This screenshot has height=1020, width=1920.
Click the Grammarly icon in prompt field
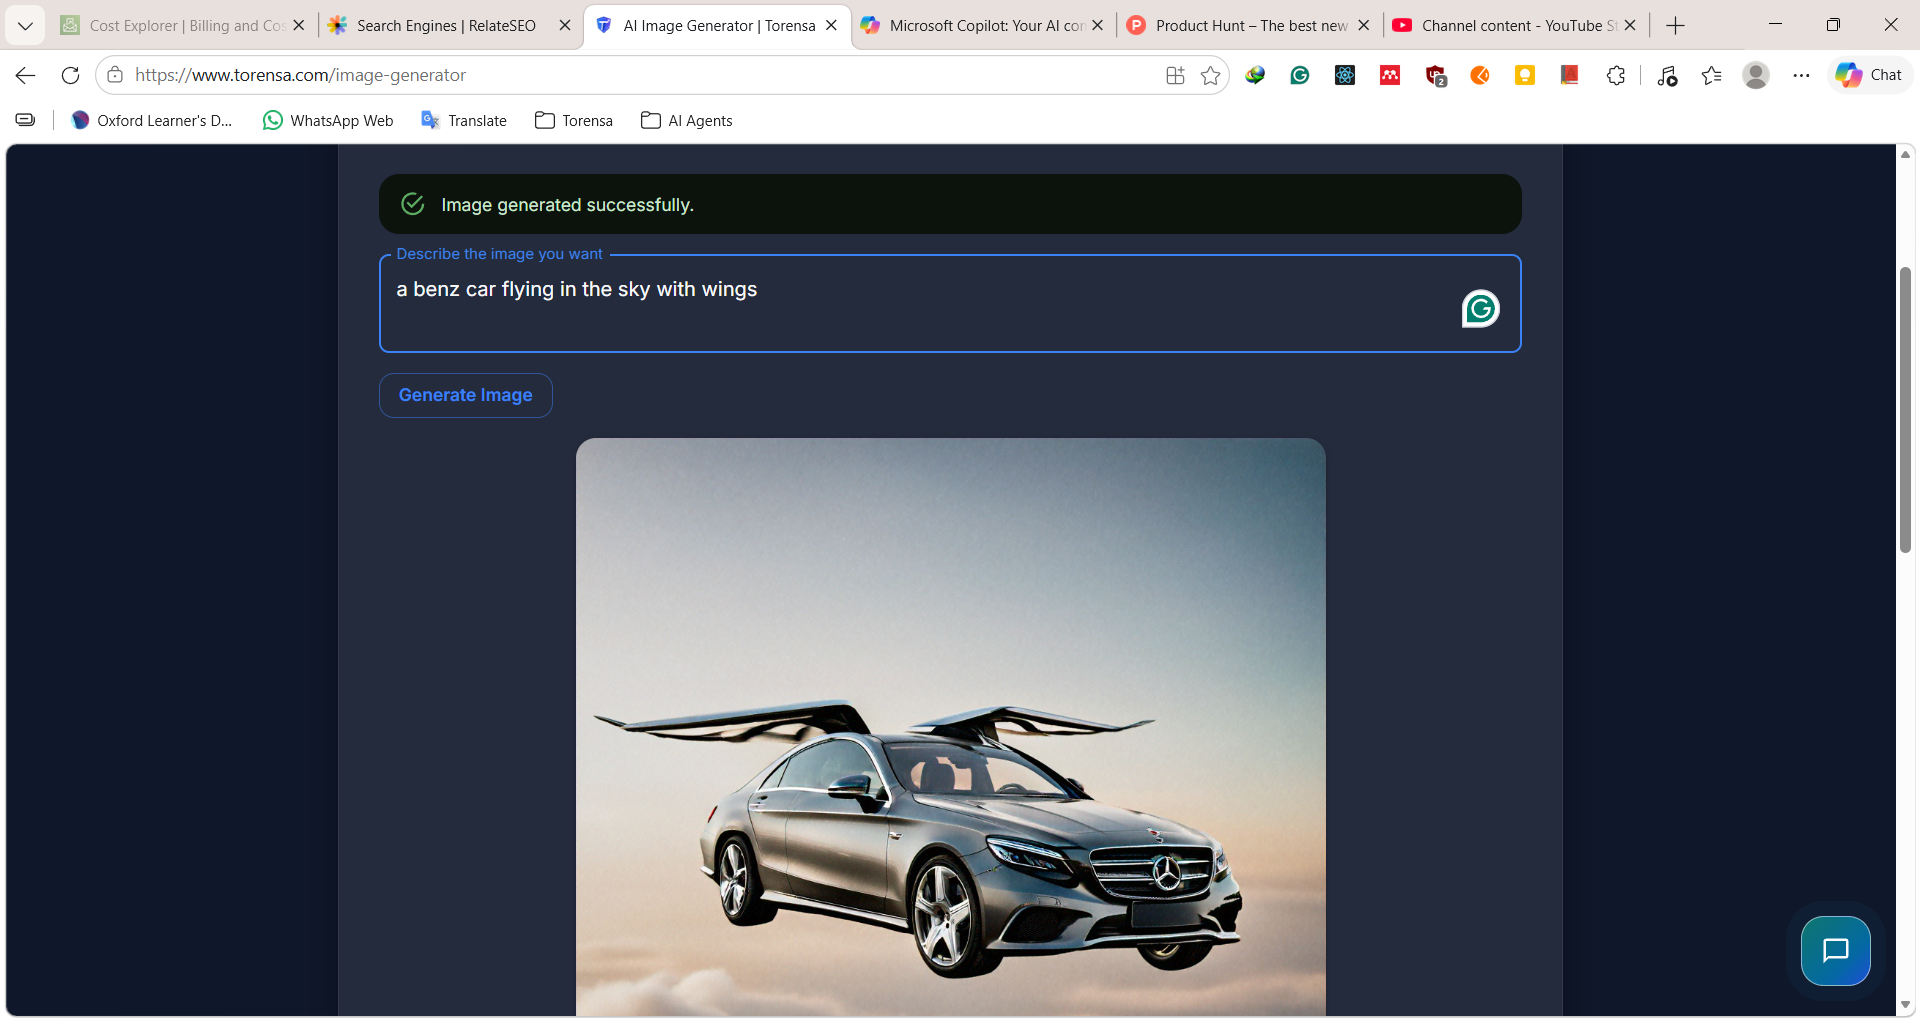coord(1481,309)
